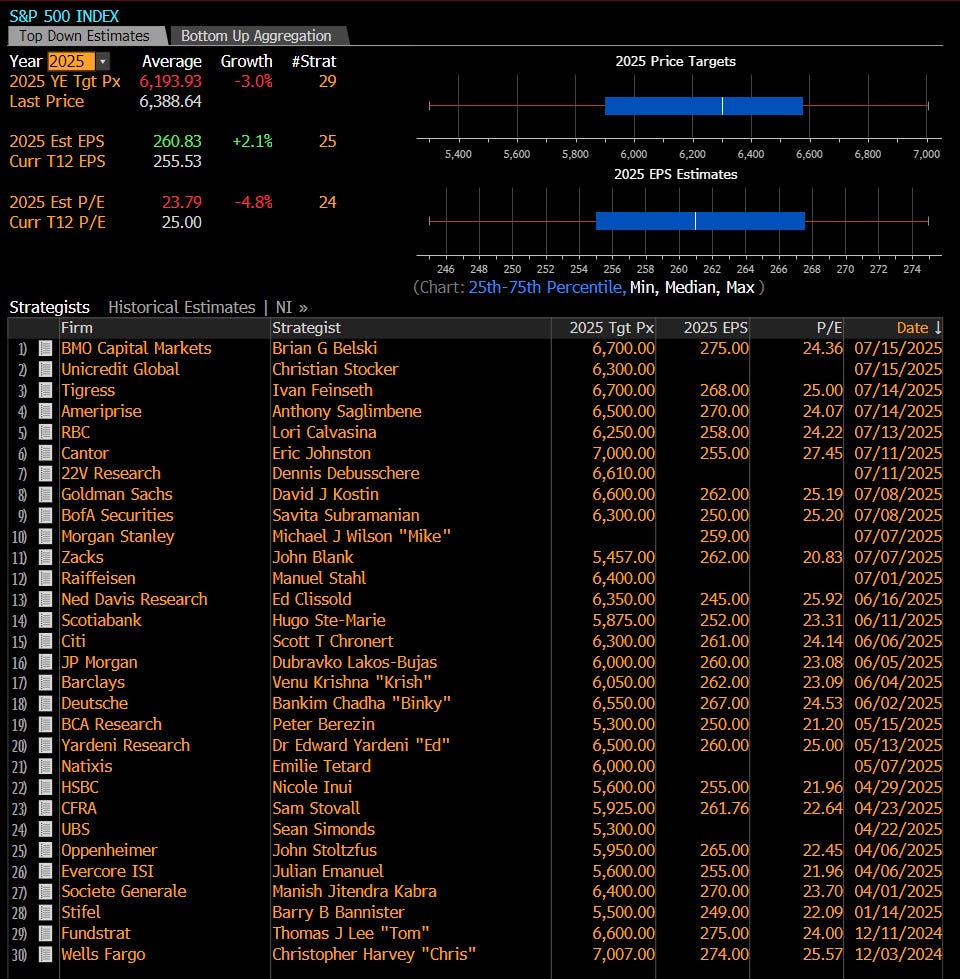The image size is (960, 979).
Task: Open the S&P 500 INDEX title link
Action: pyautogui.click(x=64, y=16)
